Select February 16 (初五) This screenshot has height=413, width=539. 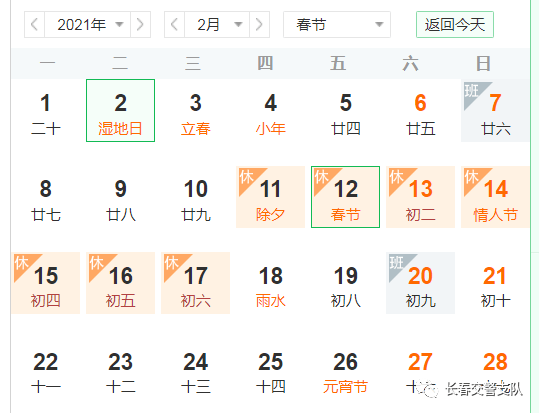[120, 283]
